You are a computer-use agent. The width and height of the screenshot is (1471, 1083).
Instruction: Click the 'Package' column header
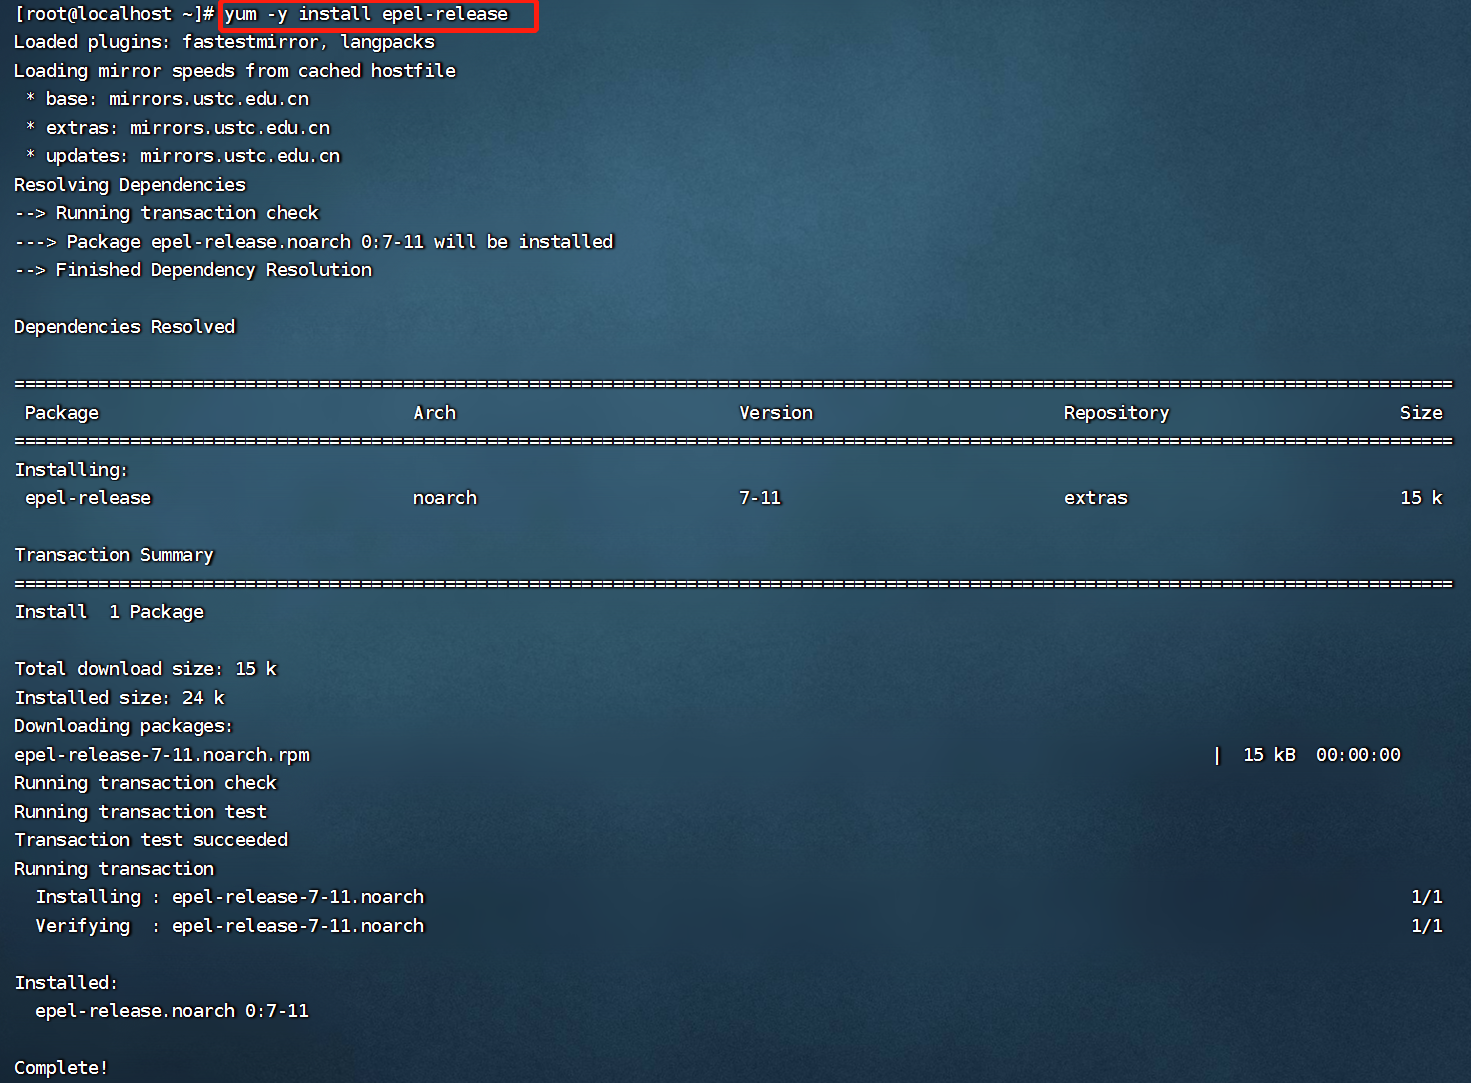[x=62, y=413]
